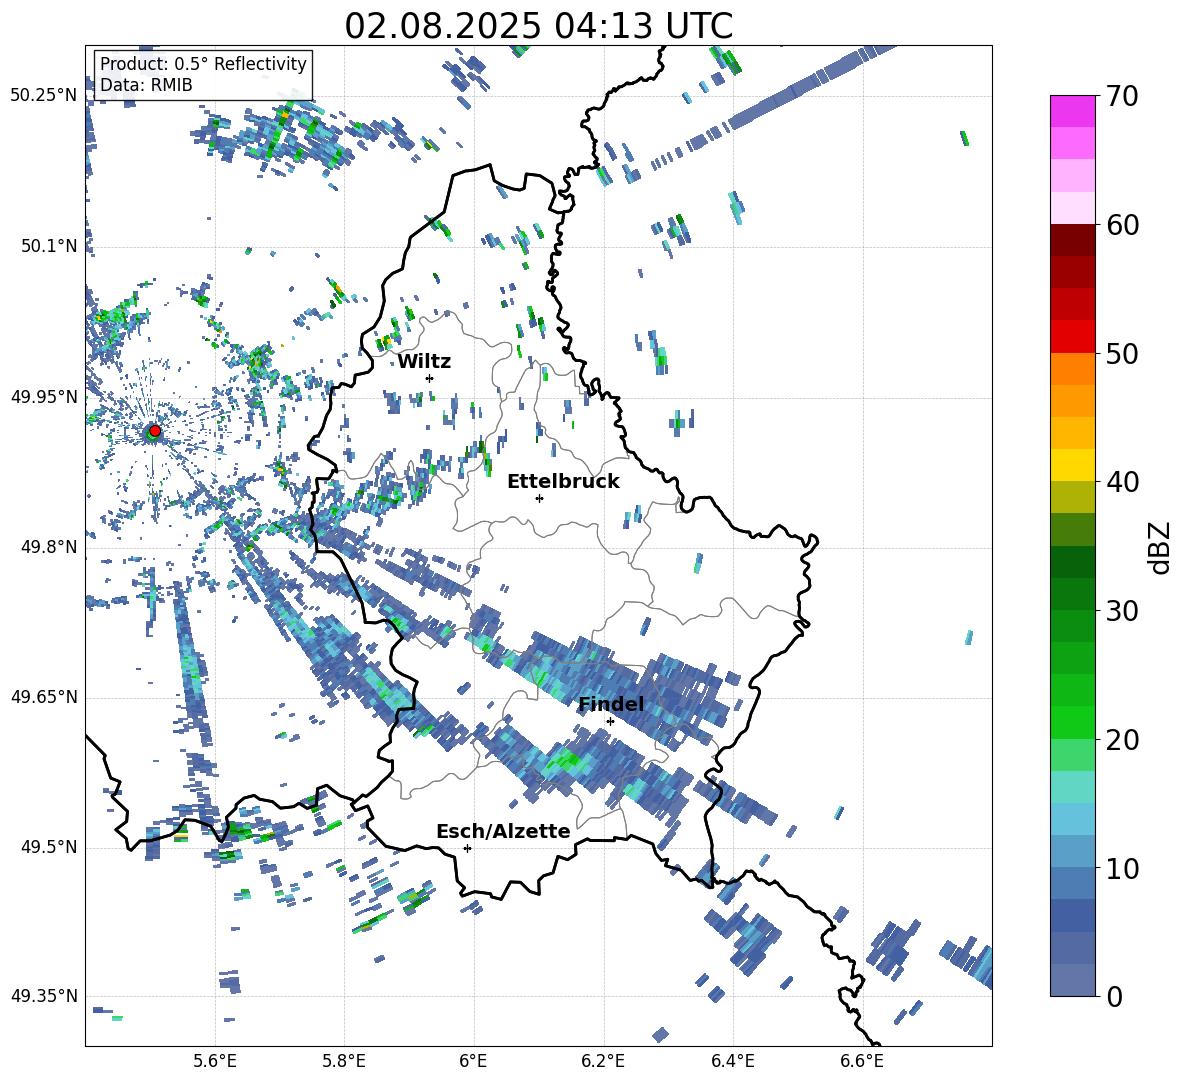Click the 6.6°E longitude label
This screenshot has height=1081, width=1184.
click(862, 1061)
